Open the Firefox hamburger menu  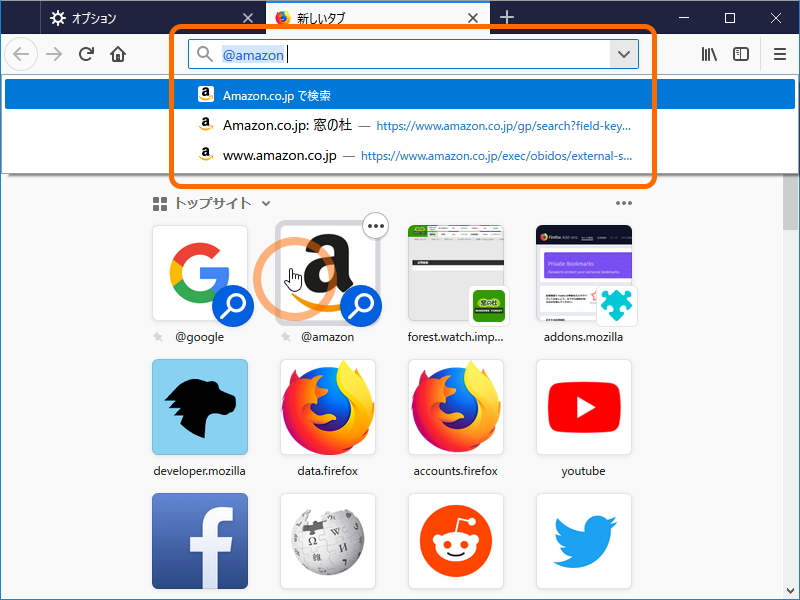pos(779,54)
